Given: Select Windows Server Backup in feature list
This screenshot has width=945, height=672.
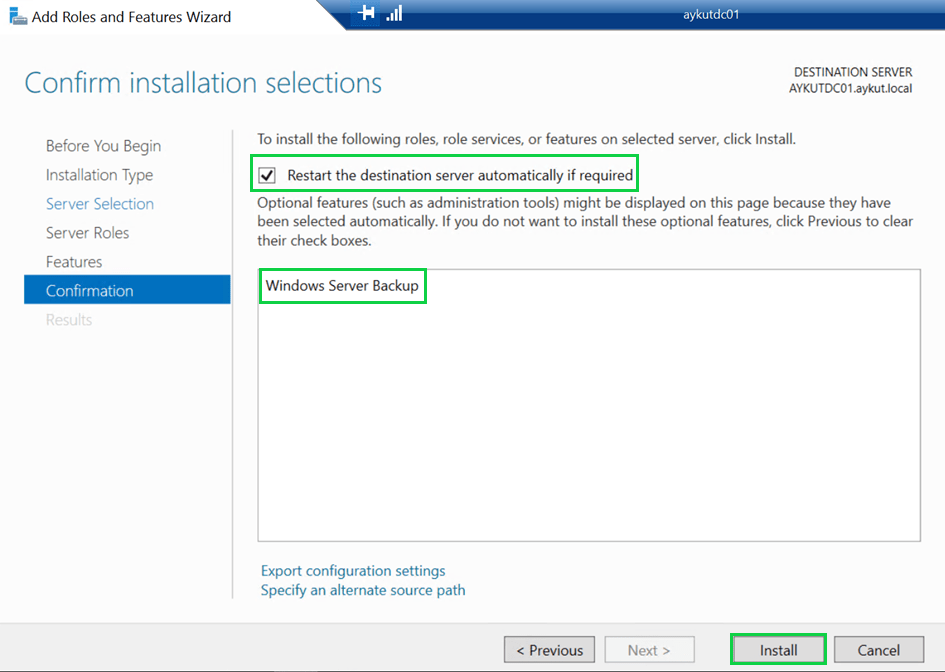Looking at the screenshot, I should pos(342,286).
